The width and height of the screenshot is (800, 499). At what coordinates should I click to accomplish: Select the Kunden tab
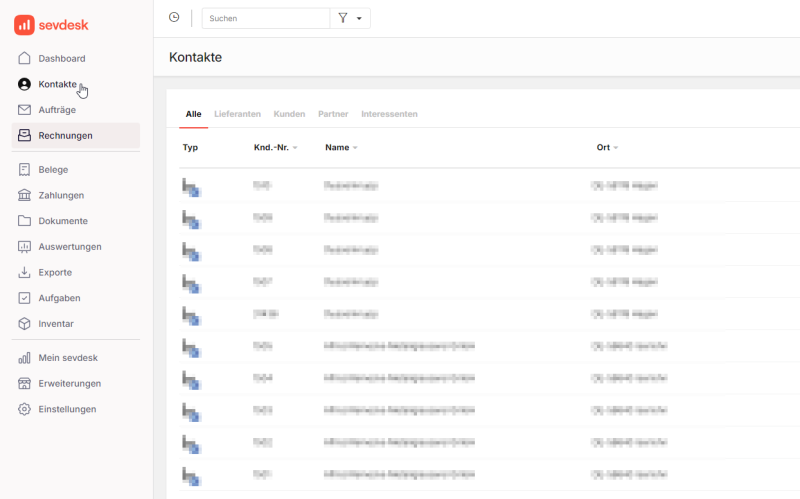click(289, 114)
